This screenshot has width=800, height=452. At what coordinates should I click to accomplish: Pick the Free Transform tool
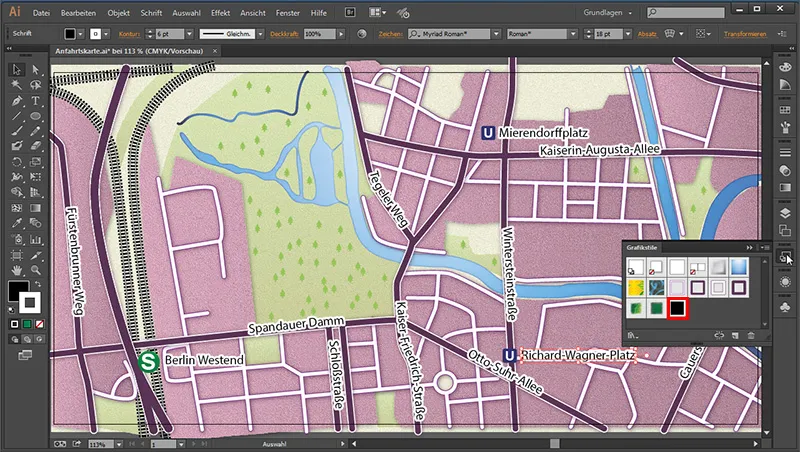point(35,177)
